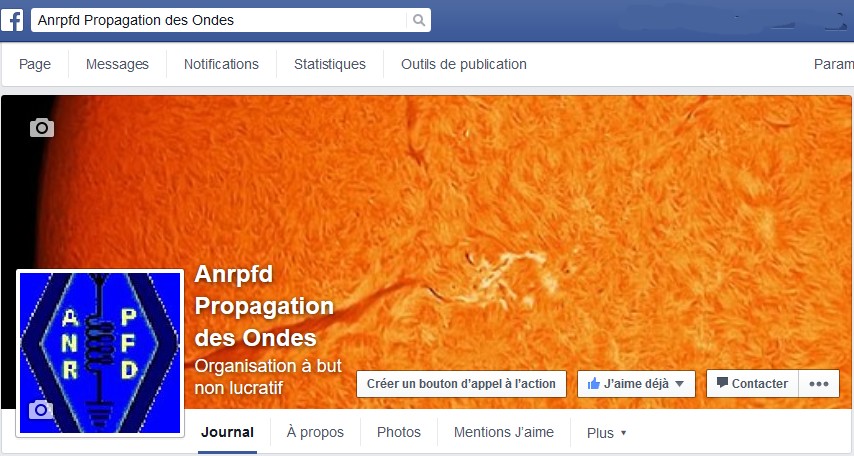Open the Notifications tab
This screenshot has height=456, width=854.
tap(221, 64)
